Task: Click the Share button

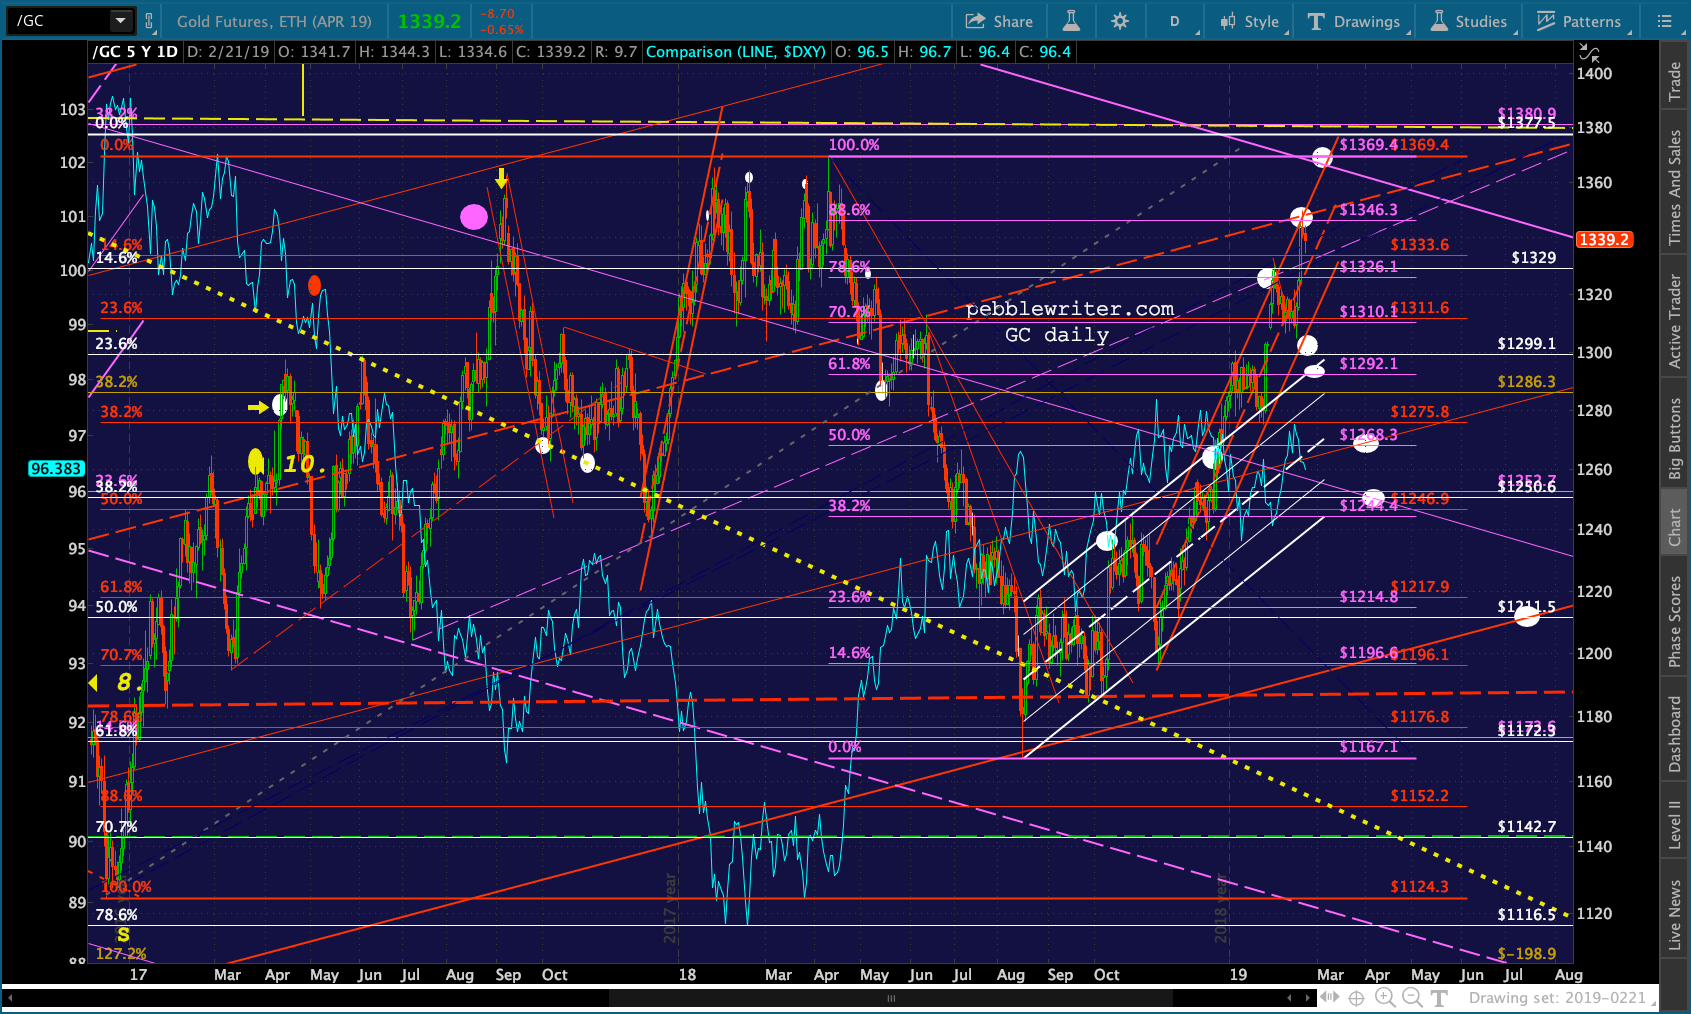Action: point(999,21)
